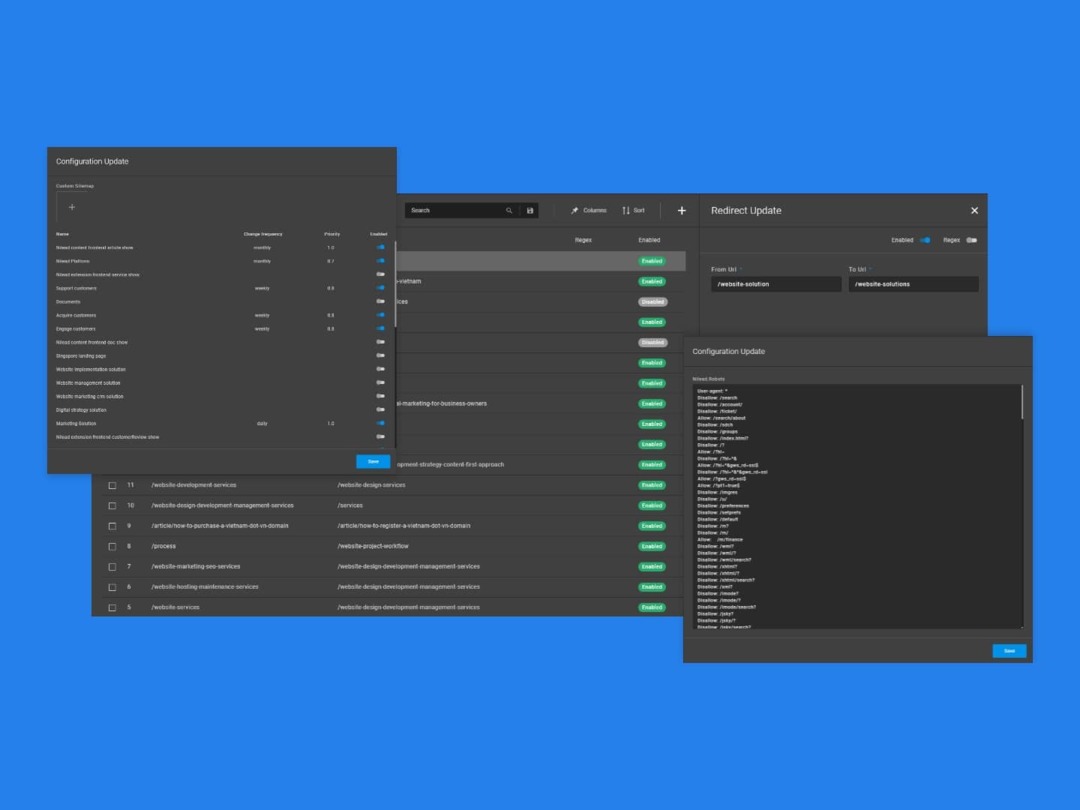Open the Sort option in toolbar
The width and height of the screenshot is (1080, 810).
coord(633,211)
